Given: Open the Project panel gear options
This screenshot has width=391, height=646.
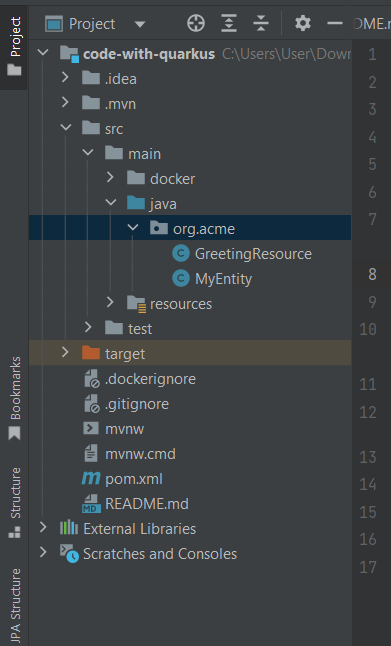Looking at the screenshot, I should [303, 23].
